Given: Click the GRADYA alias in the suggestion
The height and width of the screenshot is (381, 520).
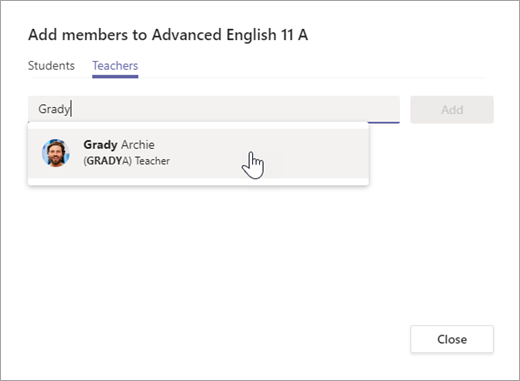Looking at the screenshot, I should [x=107, y=161].
